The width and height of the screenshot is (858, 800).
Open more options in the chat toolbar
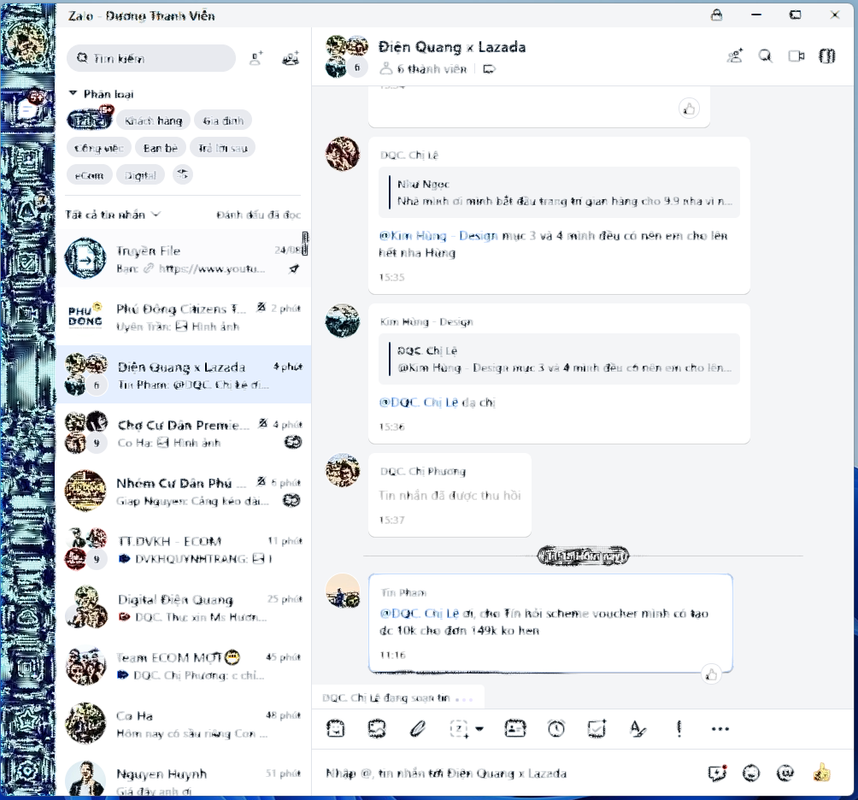pos(720,728)
